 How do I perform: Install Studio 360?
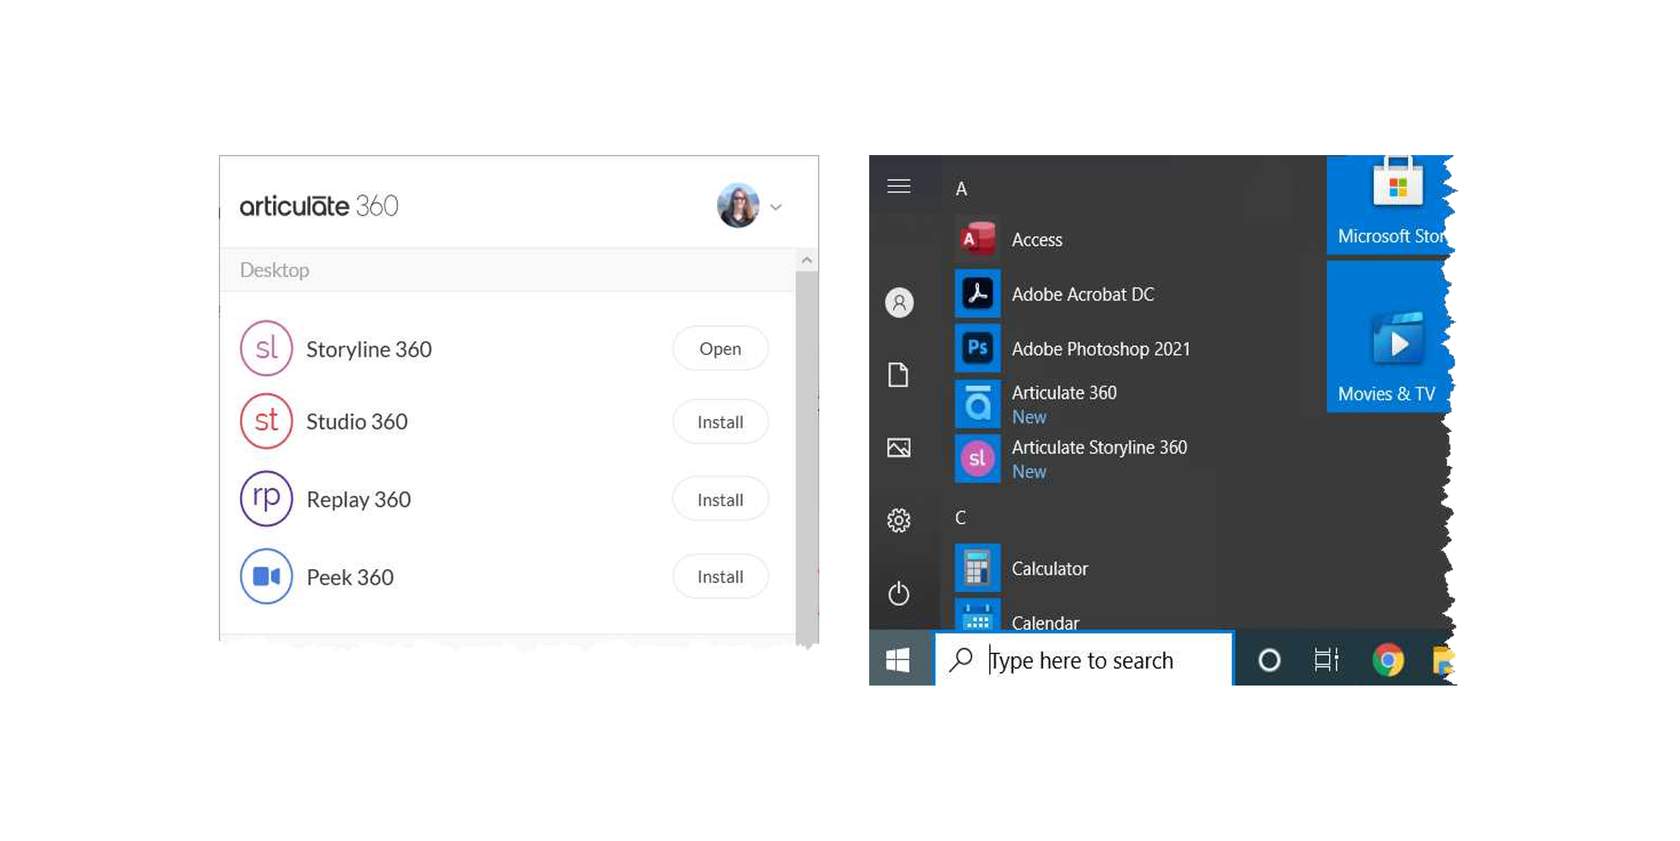tap(720, 422)
